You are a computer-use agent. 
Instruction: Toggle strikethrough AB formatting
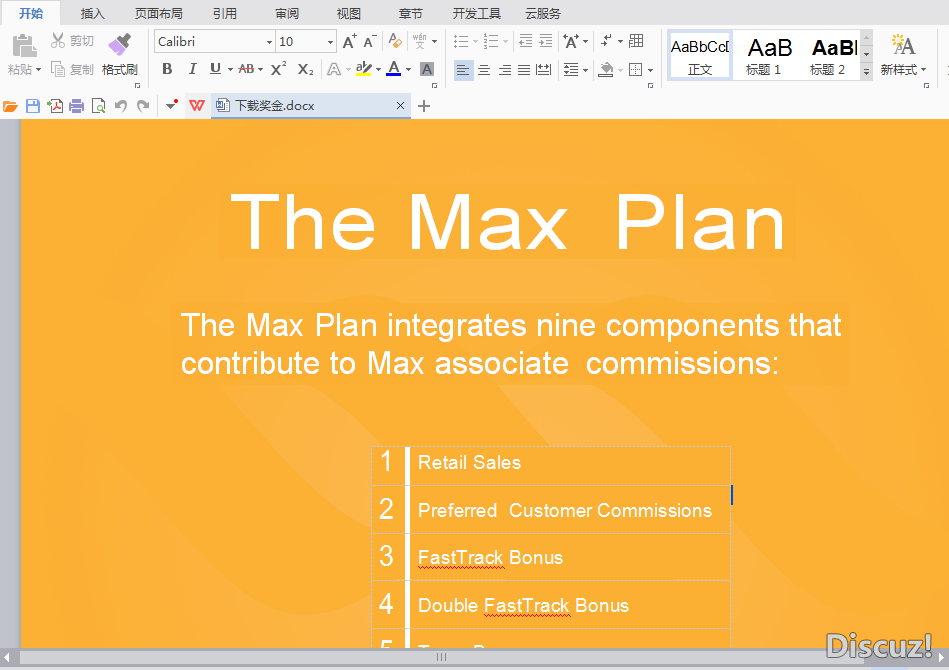click(x=246, y=70)
